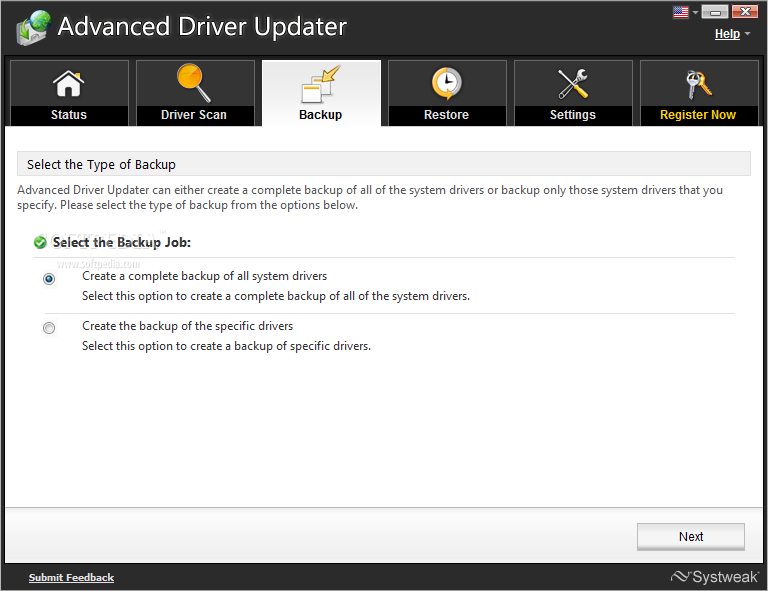Go to the Restore tab label
This screenshot has height=591, width=768.
[x=446, y=115]
